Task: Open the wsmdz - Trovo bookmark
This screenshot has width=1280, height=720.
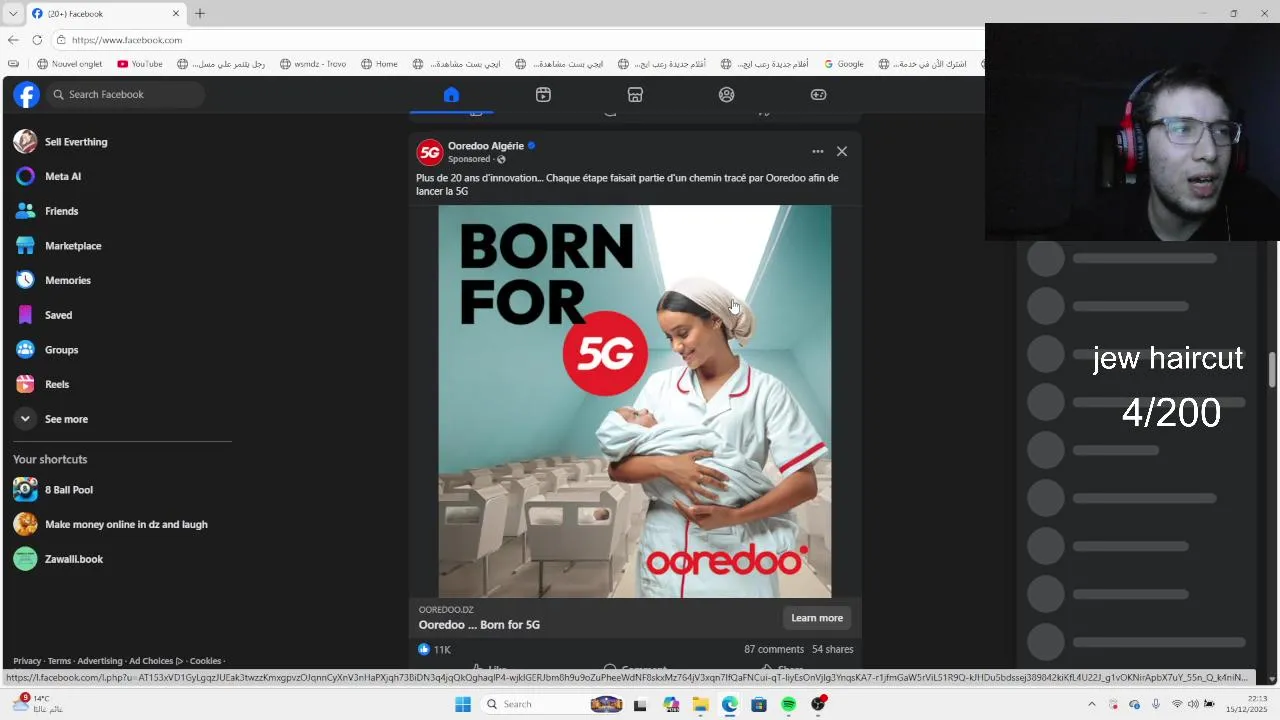Action: point(313,64)
